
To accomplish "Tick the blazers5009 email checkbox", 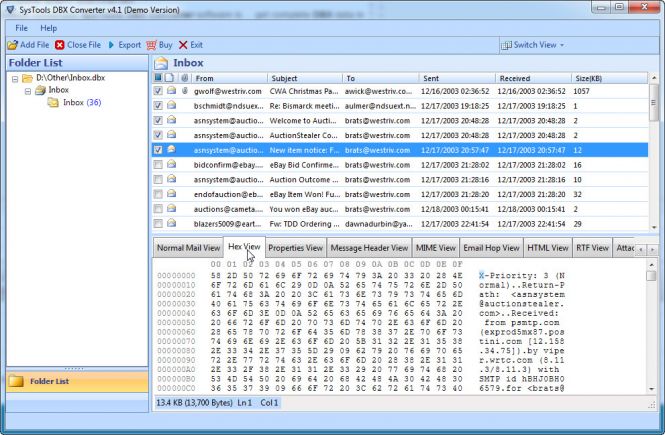I will click(x=158, y=224).
